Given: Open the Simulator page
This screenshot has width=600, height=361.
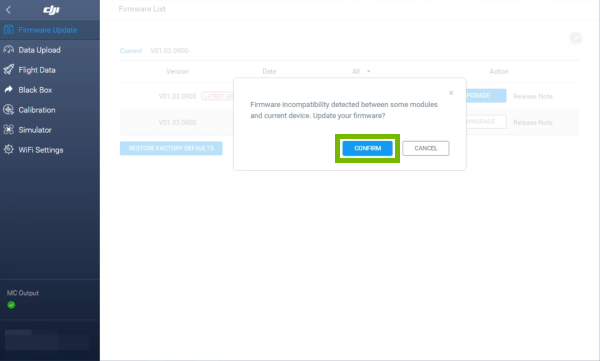Looking at the screenshot, I should click(x=50, y=129).
